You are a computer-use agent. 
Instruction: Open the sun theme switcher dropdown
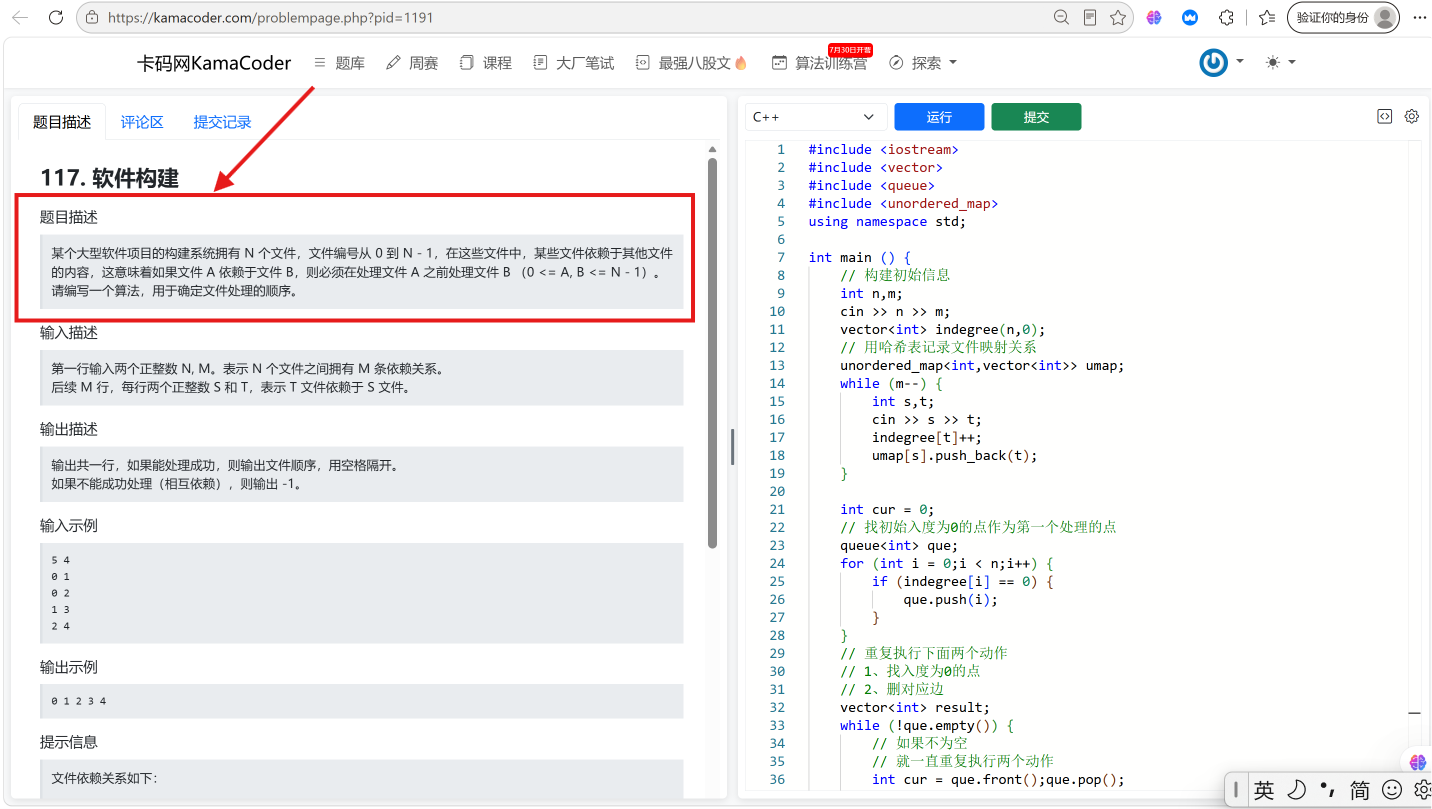pyautogui.click(x=1280, y=62)
